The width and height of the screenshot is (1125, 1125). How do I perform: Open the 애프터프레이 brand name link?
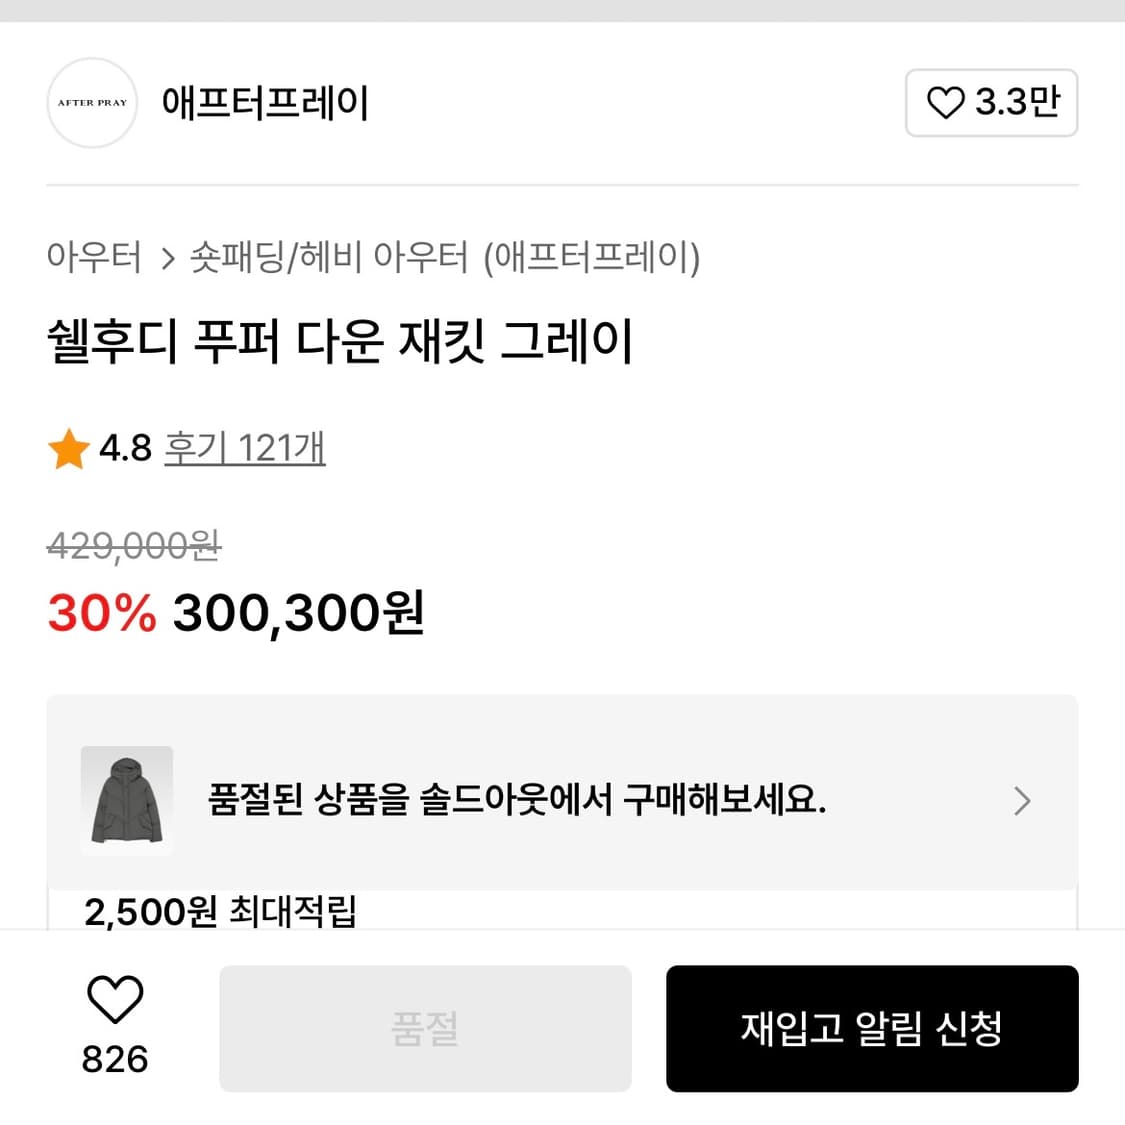point(265,103)
